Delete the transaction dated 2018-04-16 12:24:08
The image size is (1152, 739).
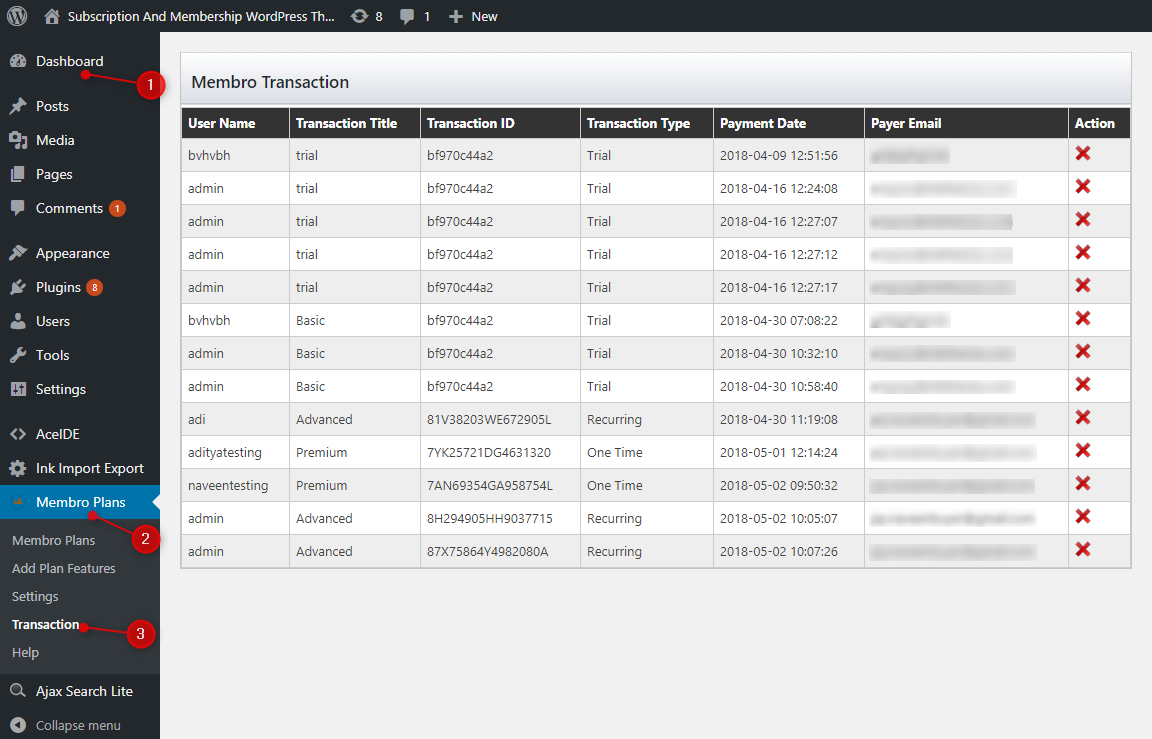1083,187
